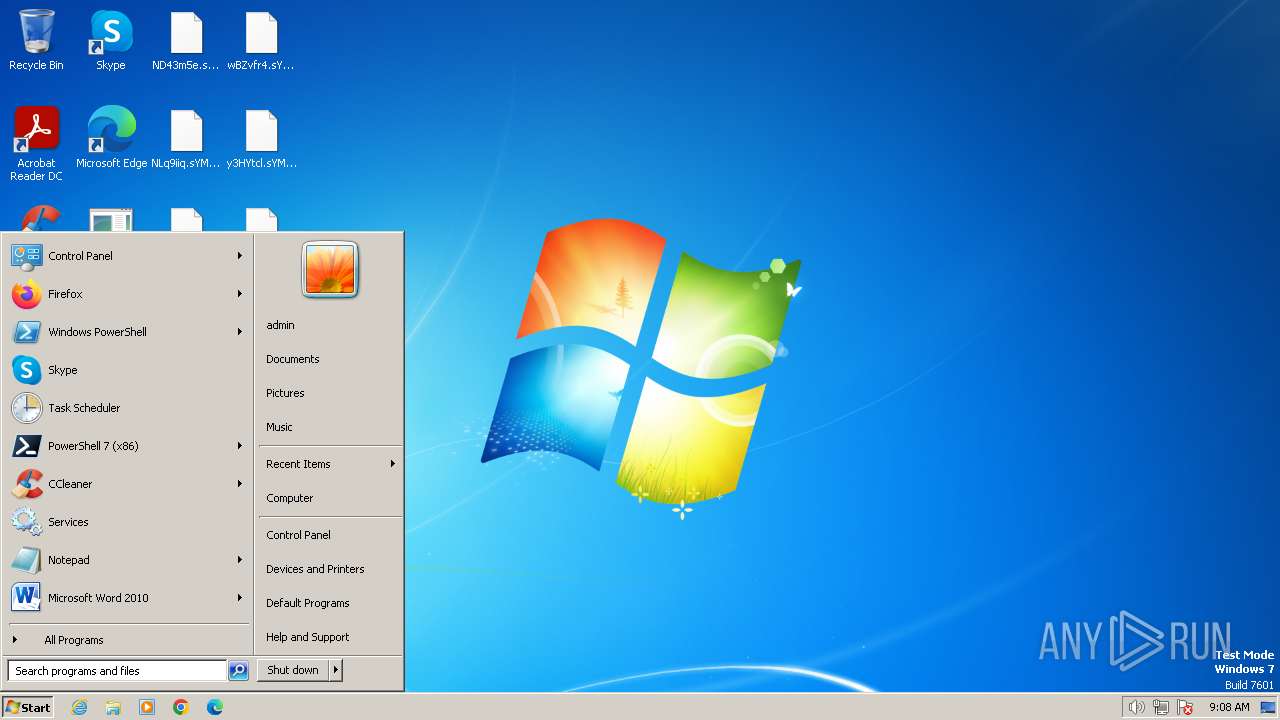Click the Skype icon in Start menu

pyautogui.click(x=27, y=370)
